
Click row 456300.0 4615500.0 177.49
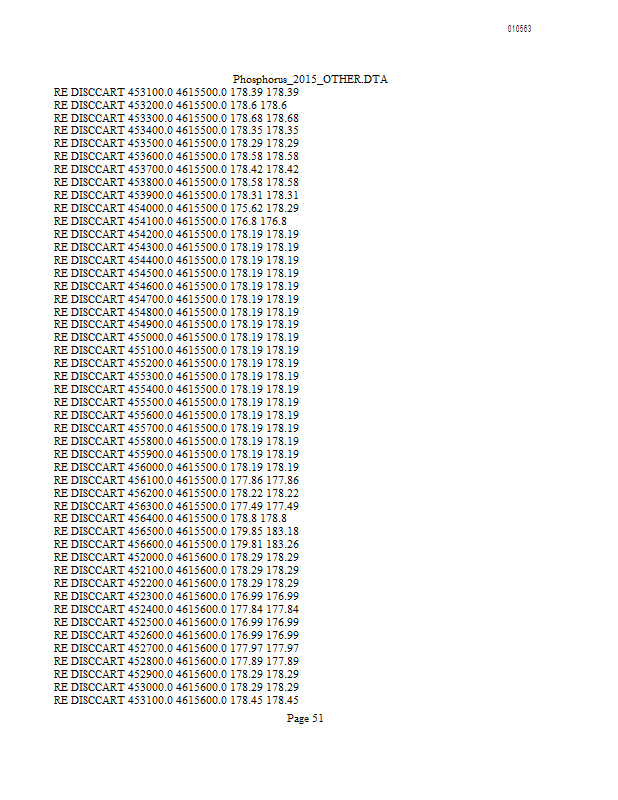click(176, 506)
